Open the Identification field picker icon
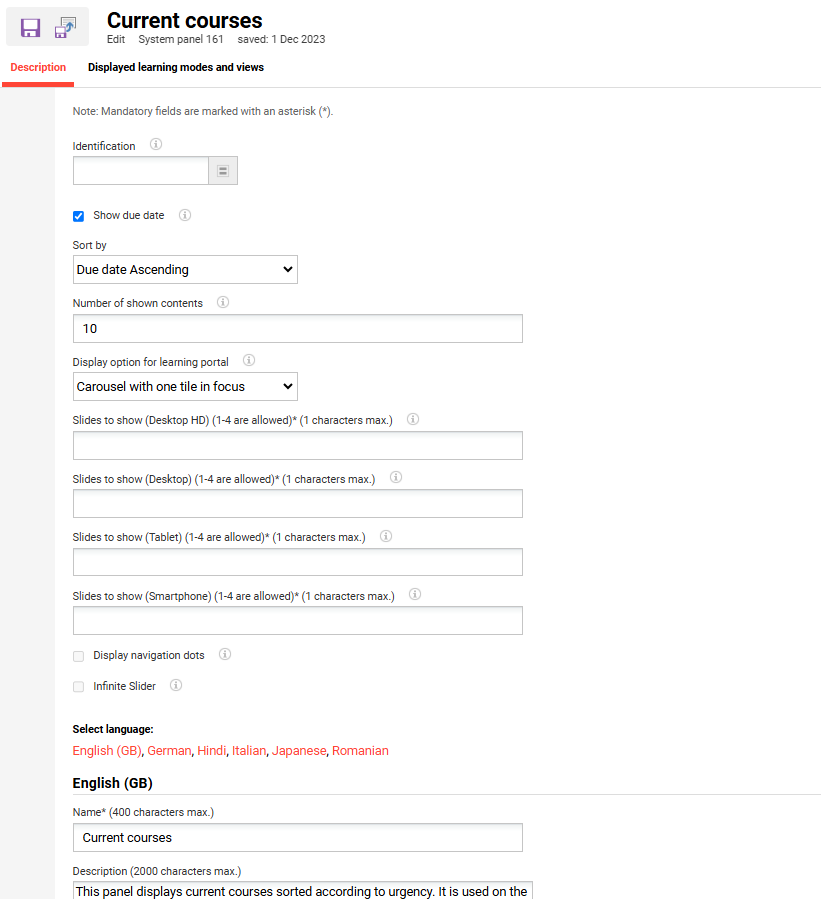The height and width of the screenshot is (899, 821). (x=222, y=171)
